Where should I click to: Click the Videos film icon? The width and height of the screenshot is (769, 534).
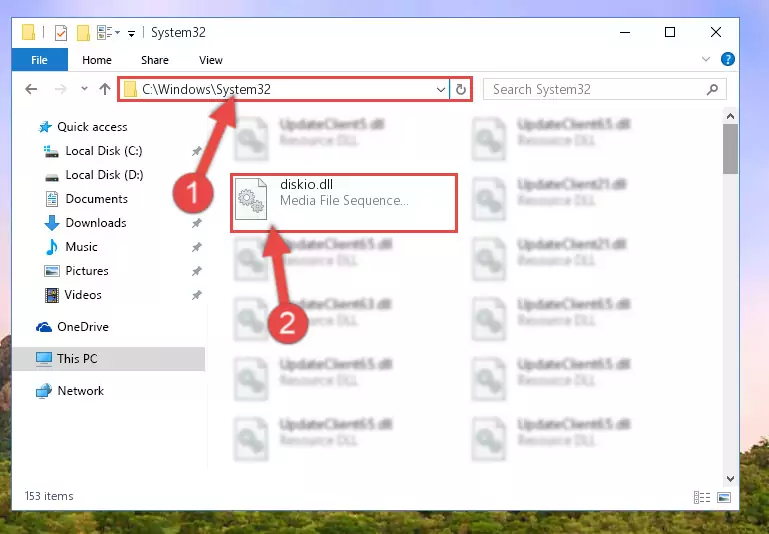pyautogui.click(x=51, y=295)
